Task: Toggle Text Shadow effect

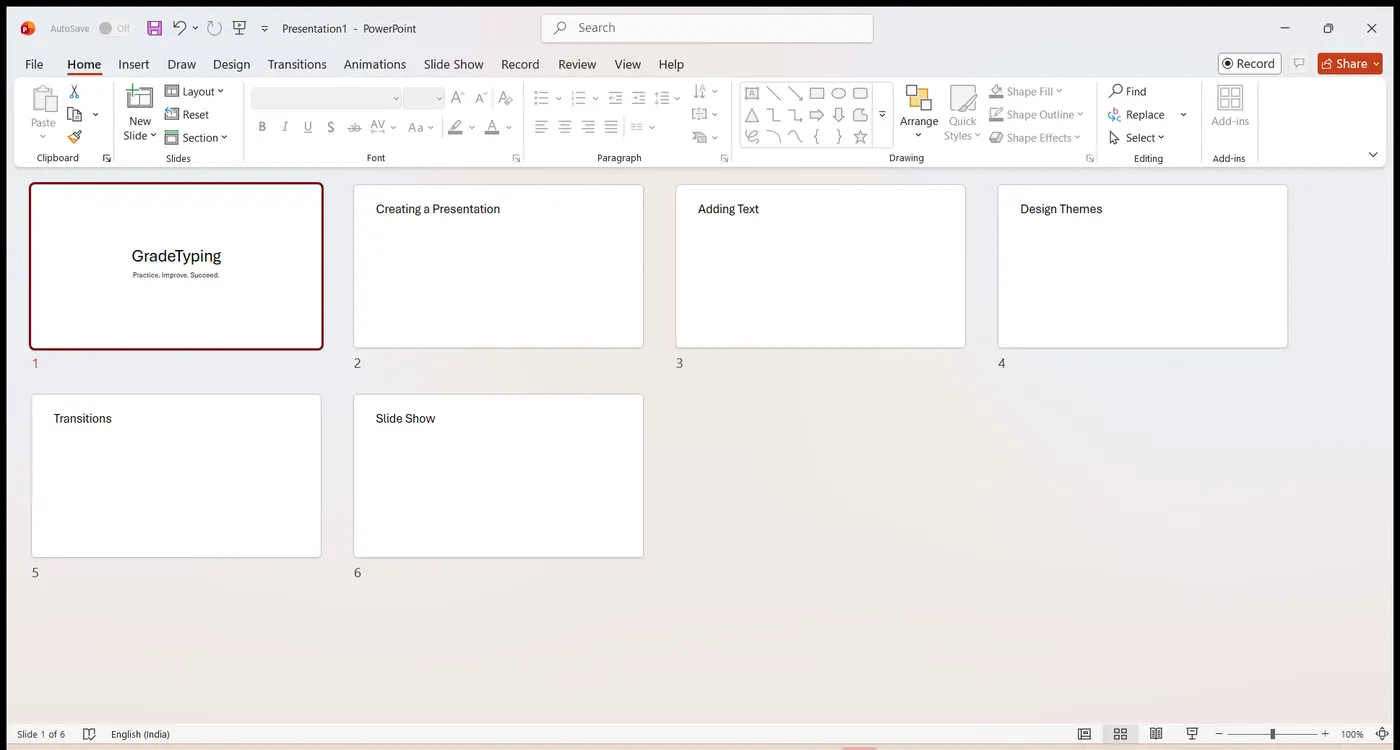Action: click(331, 127)
